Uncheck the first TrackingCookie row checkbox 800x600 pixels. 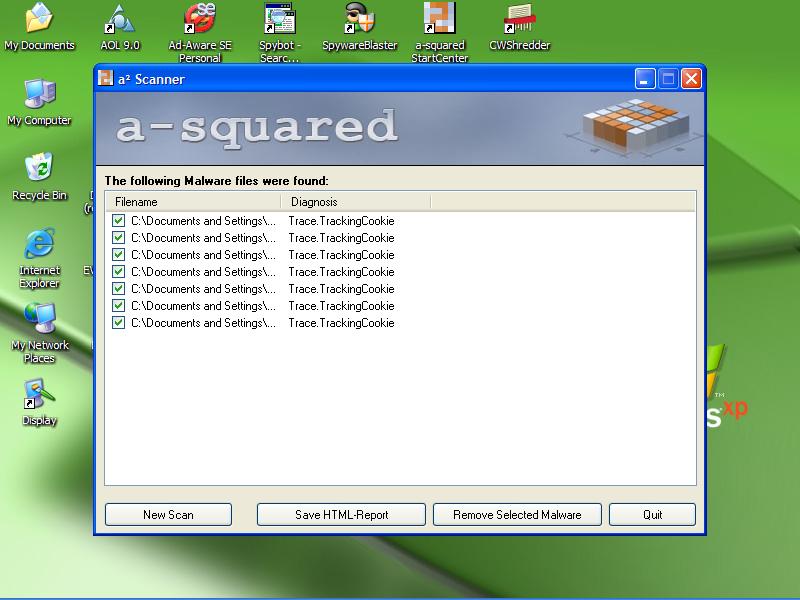click(118, 220)
